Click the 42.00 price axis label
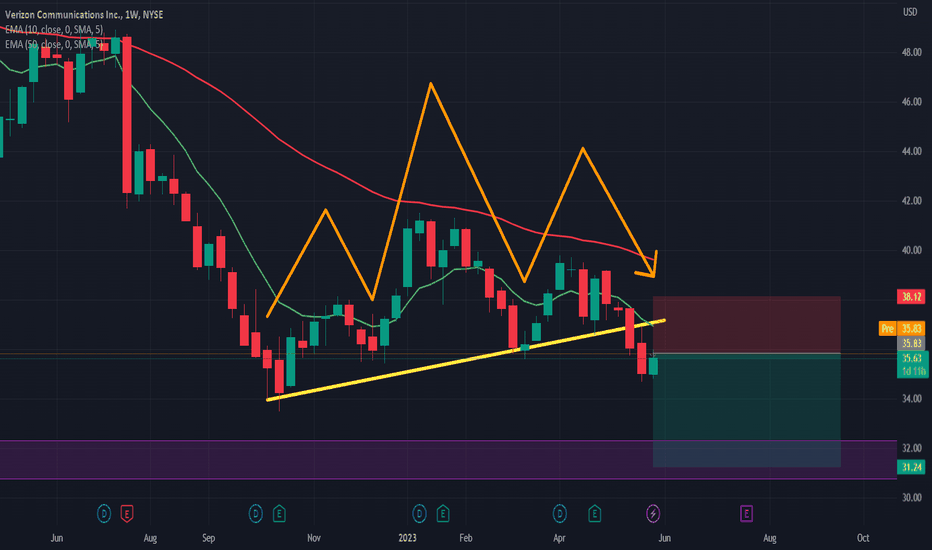 coord(911,200)
